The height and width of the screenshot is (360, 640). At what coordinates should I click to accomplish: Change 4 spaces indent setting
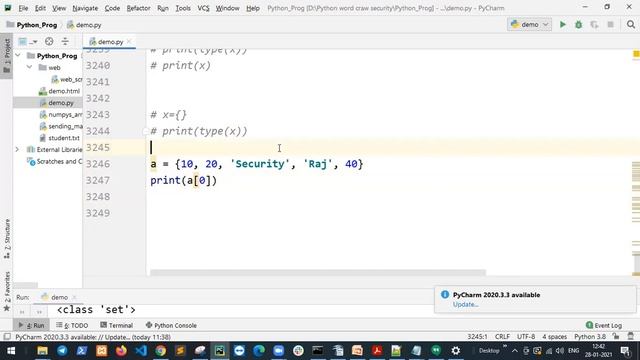pos(554,337)
